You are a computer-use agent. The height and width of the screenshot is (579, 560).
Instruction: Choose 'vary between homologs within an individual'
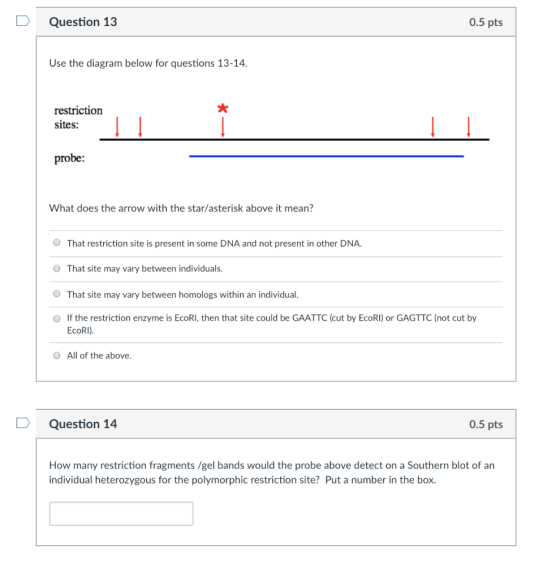pyautogui.click(x=56, y=294)
